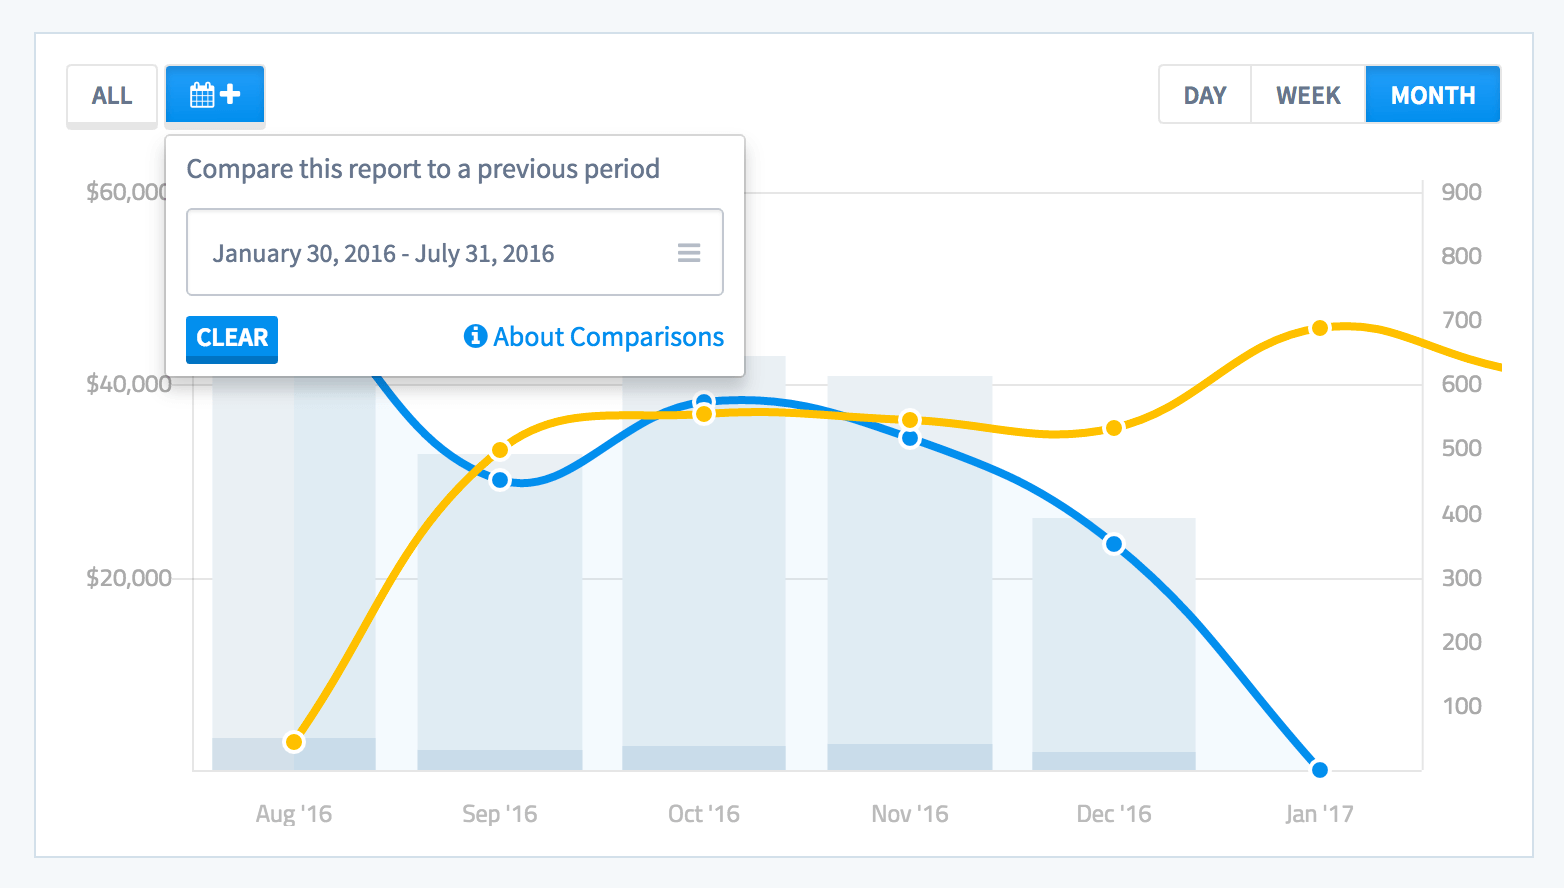Image resolution: width=1564 pixels, height=888 pixels.
Task: Enable the DAY view
Action: coord(1204,94)
